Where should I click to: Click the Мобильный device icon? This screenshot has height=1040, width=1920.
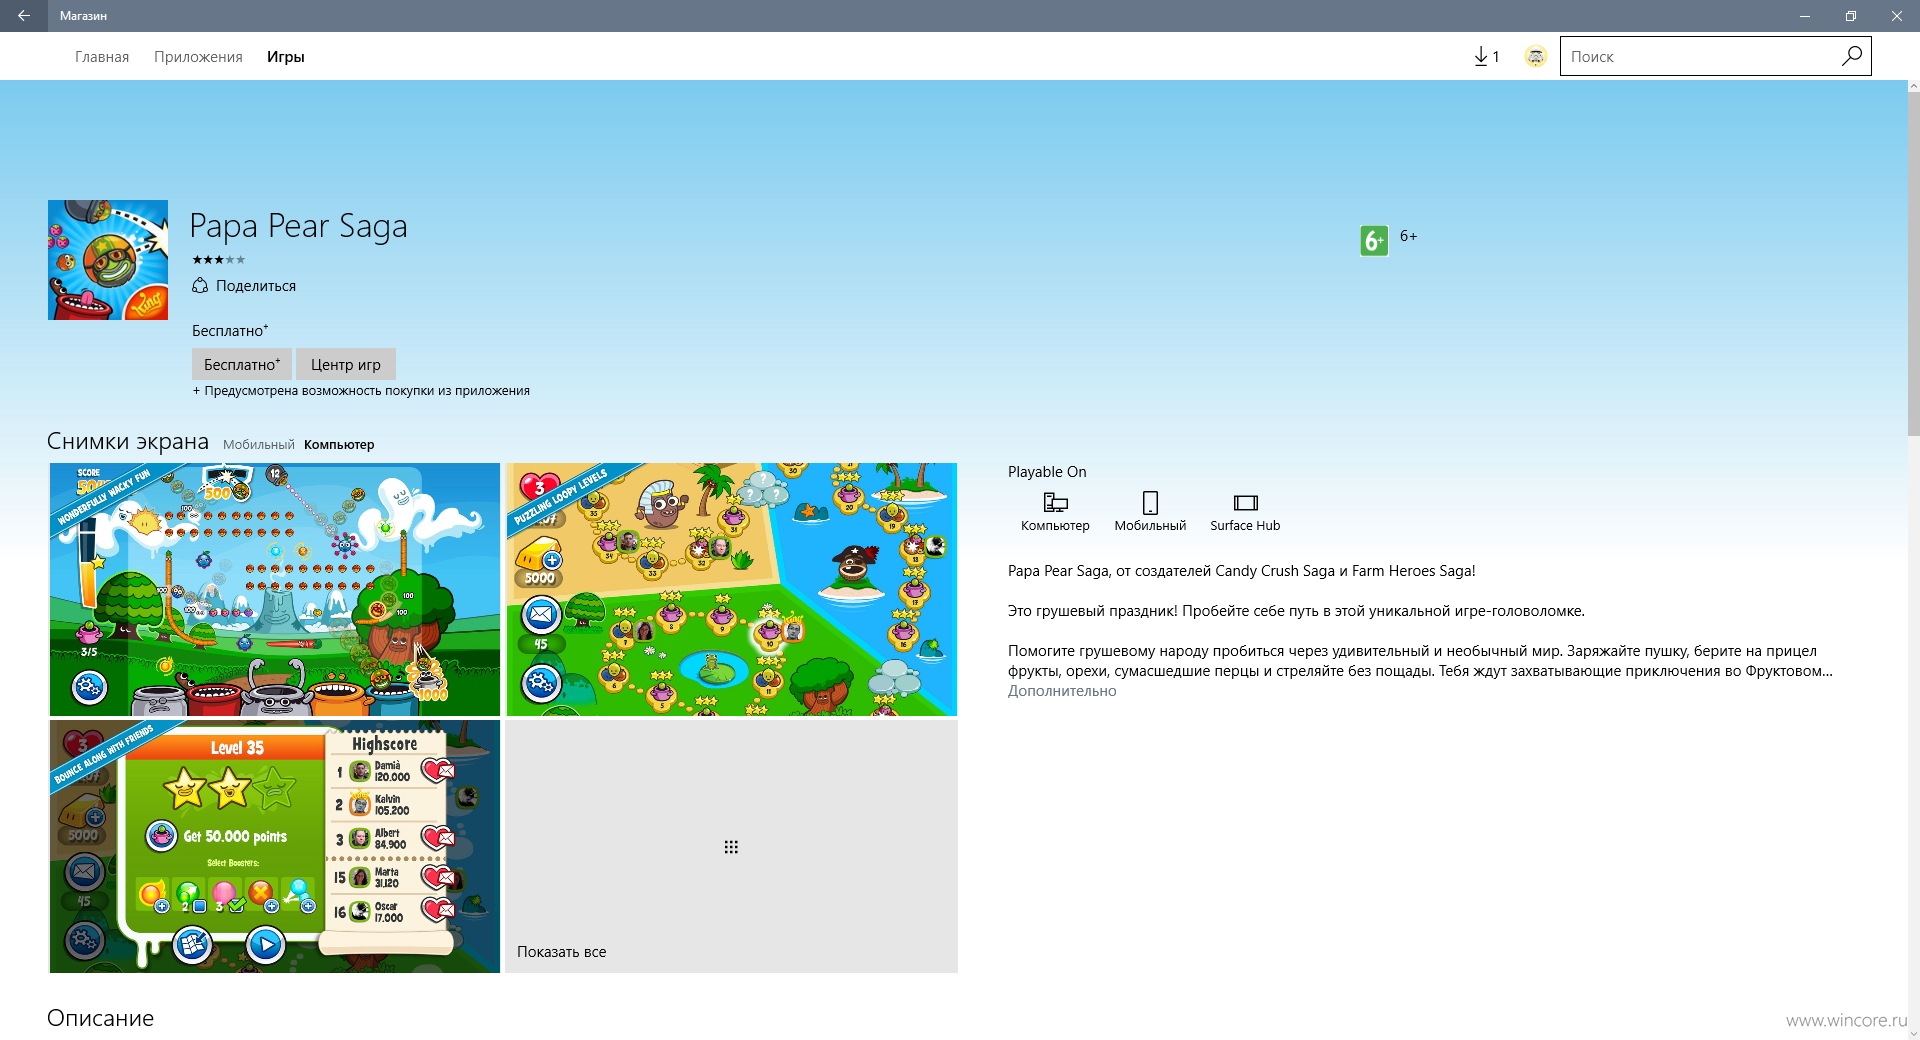click(x=1150, y=502)
